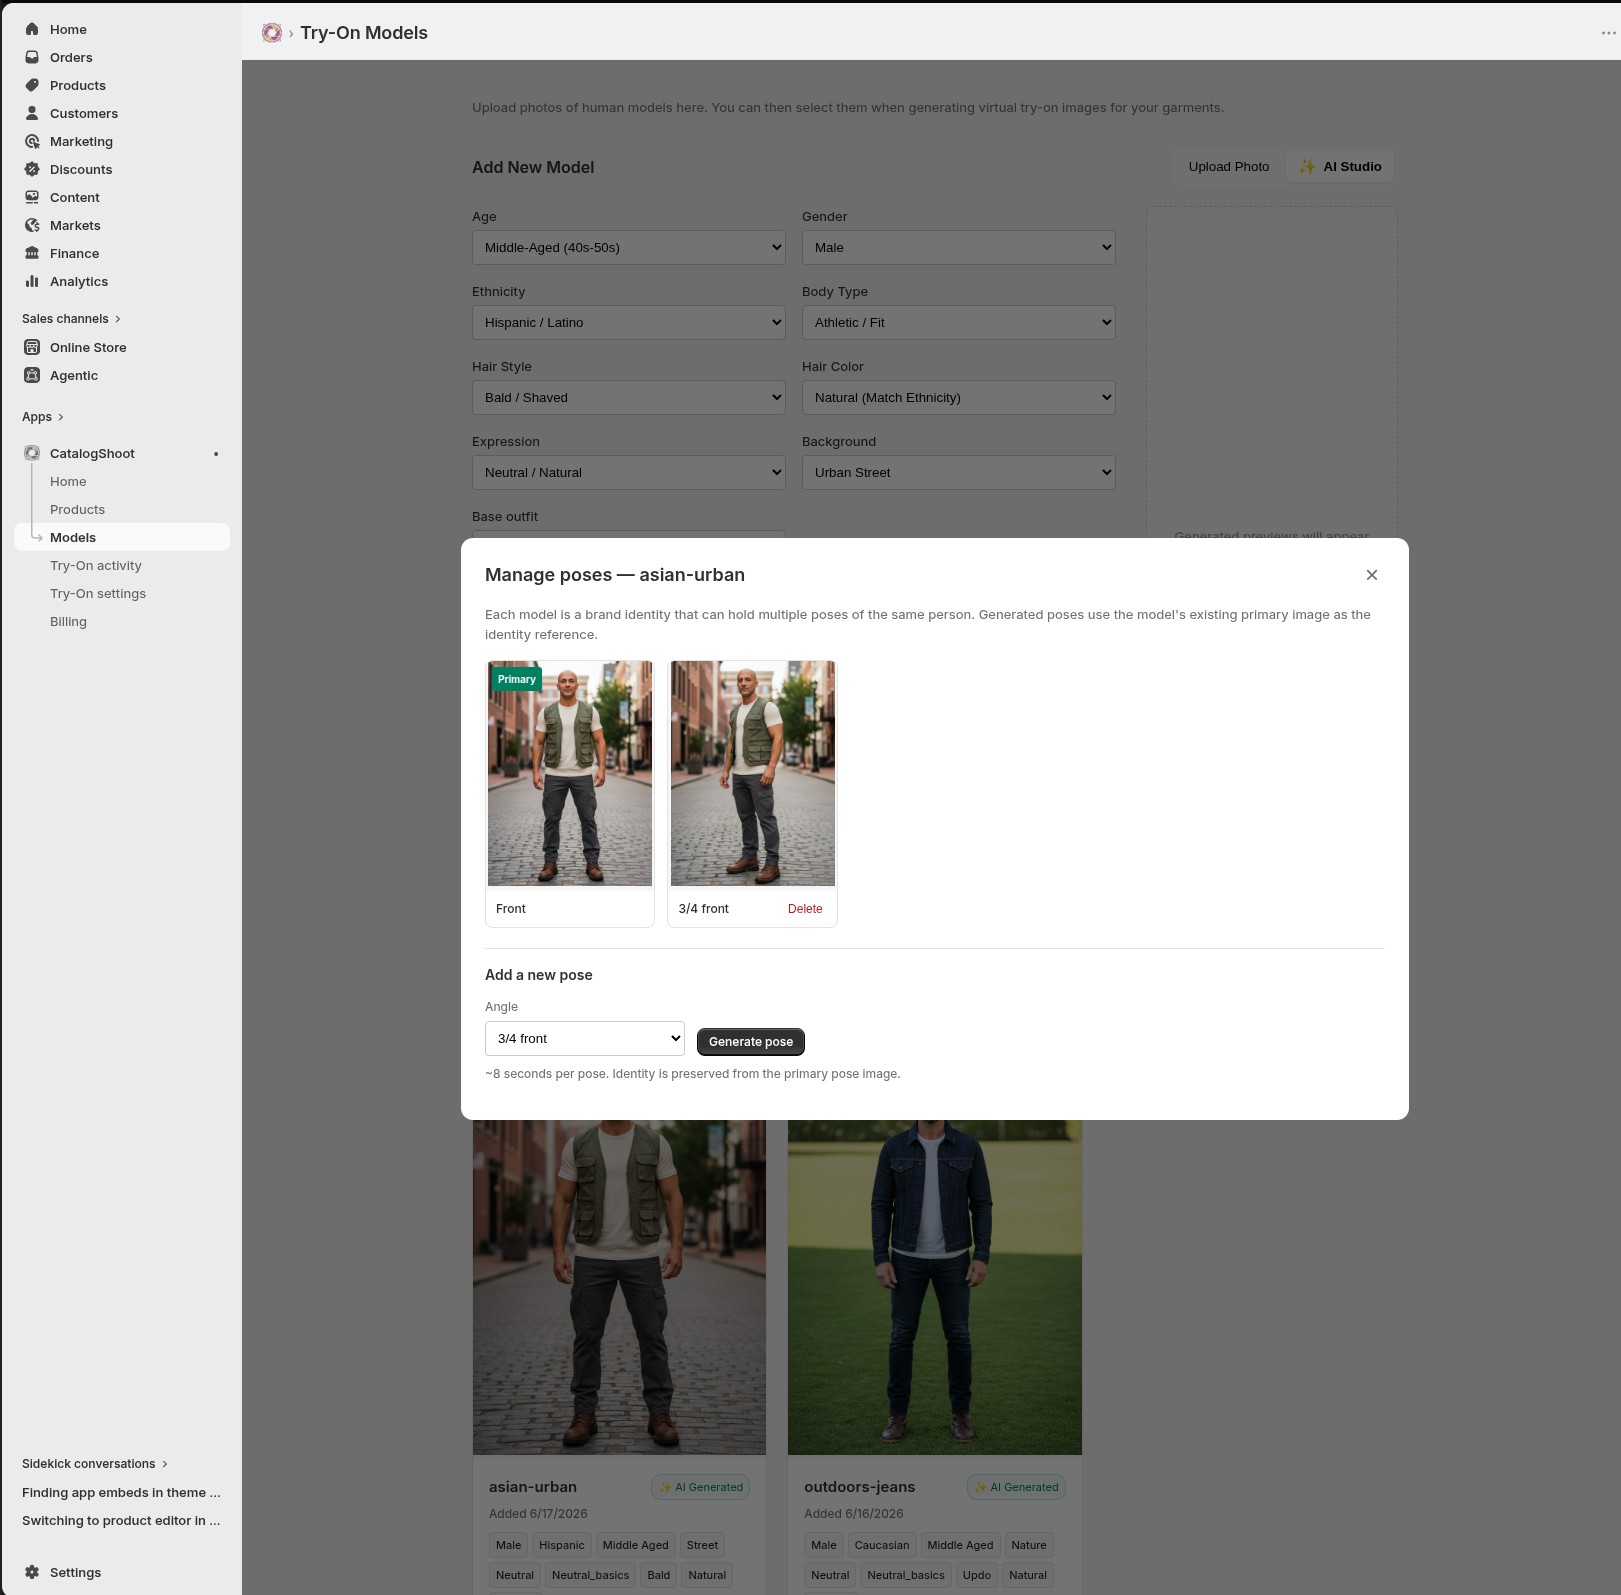Select the Primary Front pose thumbnail
1621x1595 pixels.
[570, 774]
